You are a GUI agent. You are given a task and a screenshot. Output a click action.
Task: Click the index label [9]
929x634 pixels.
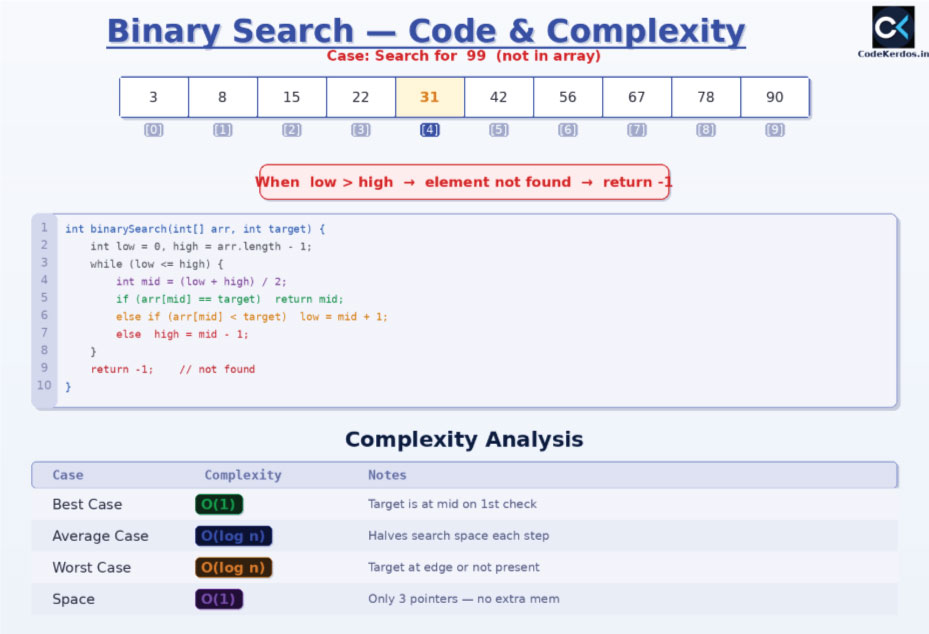click(774, 130)
